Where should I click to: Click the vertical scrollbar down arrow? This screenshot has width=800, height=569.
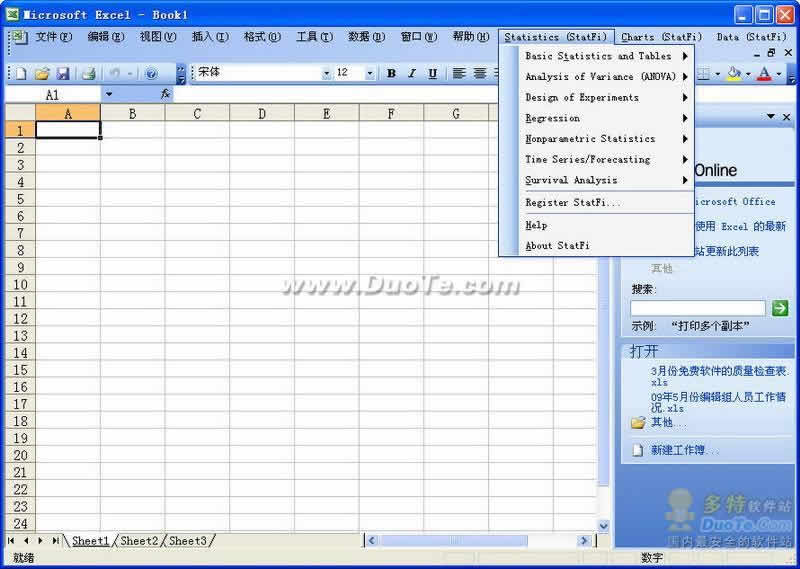pyautogui.click(x=603, y=525)
